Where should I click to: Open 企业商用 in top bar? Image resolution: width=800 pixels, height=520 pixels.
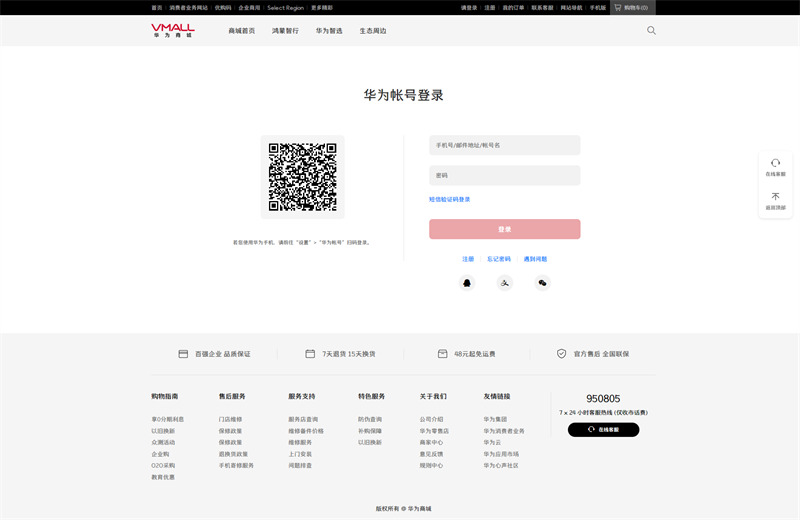tap(249, 8)
